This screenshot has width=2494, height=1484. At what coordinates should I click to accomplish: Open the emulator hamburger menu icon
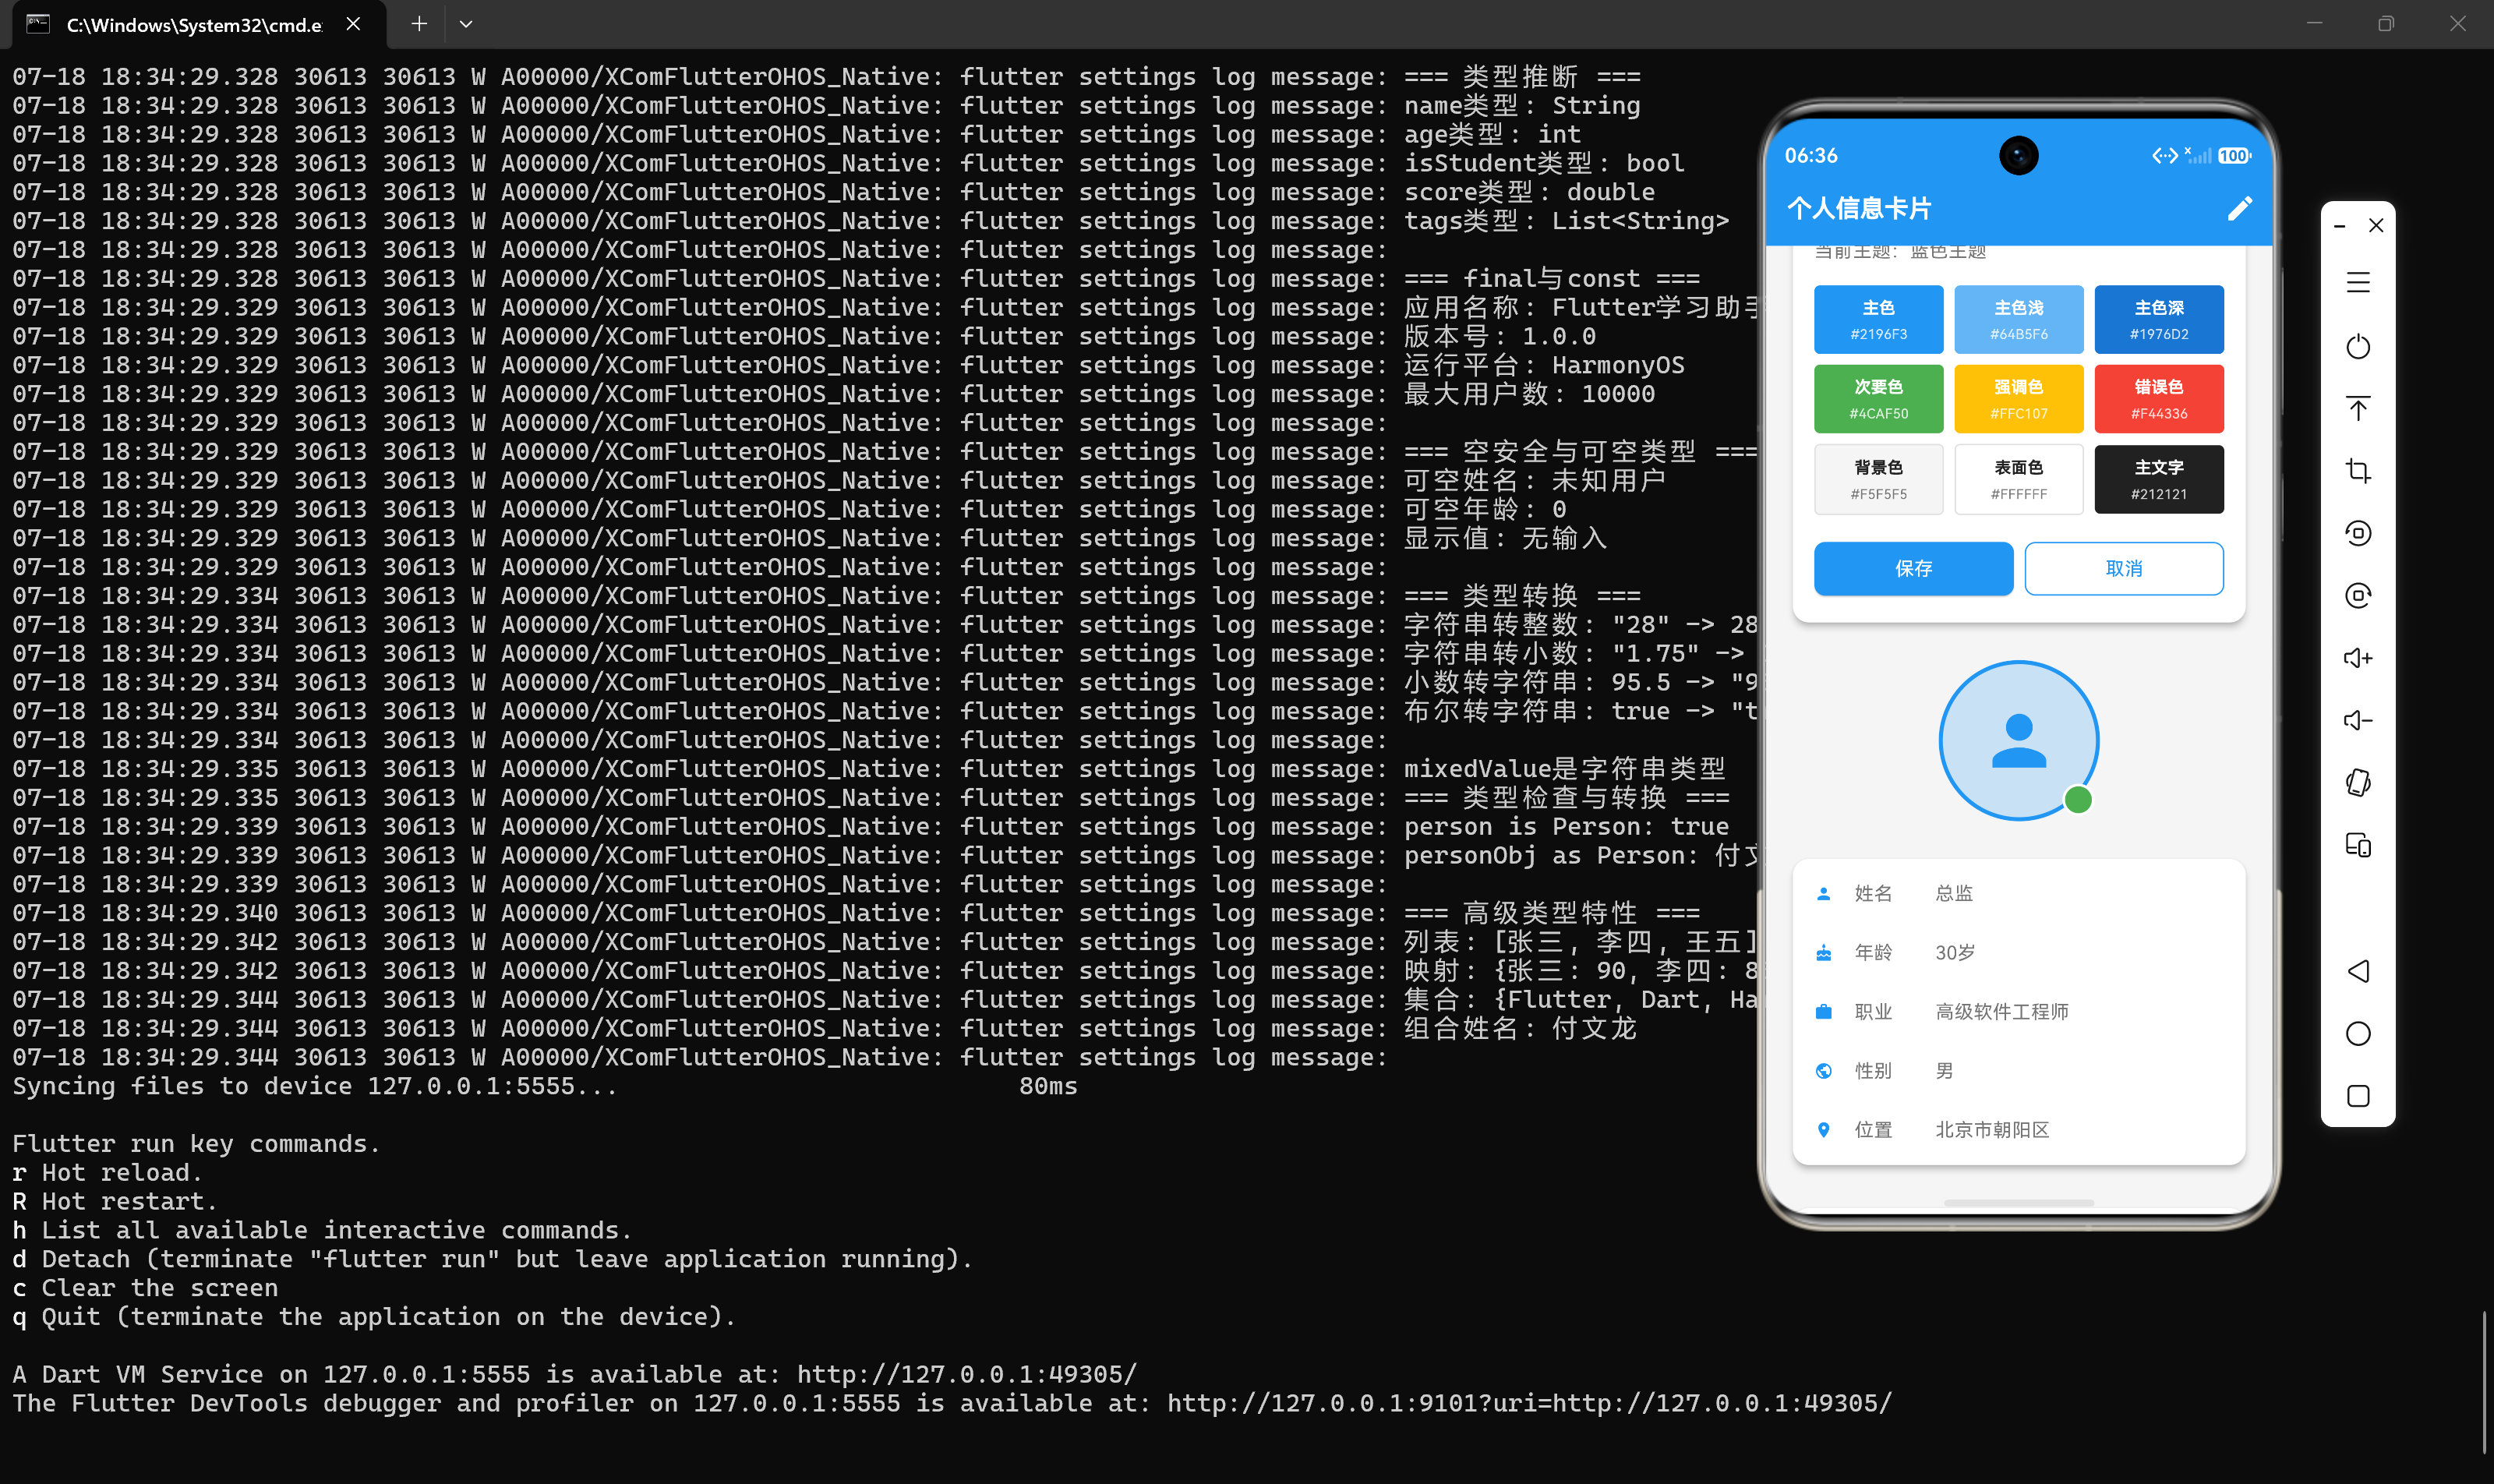coord(2358,283)
